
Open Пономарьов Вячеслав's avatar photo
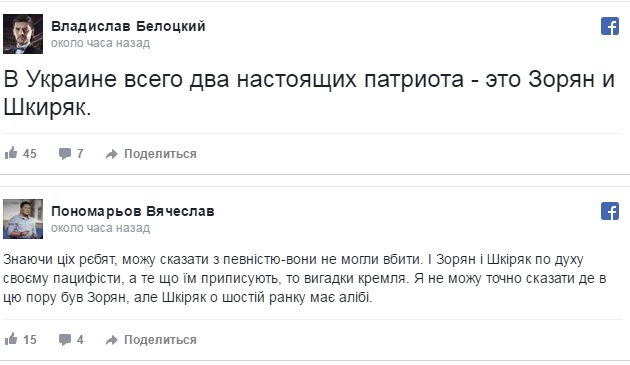pyautogui.click(x=23, y=219)
